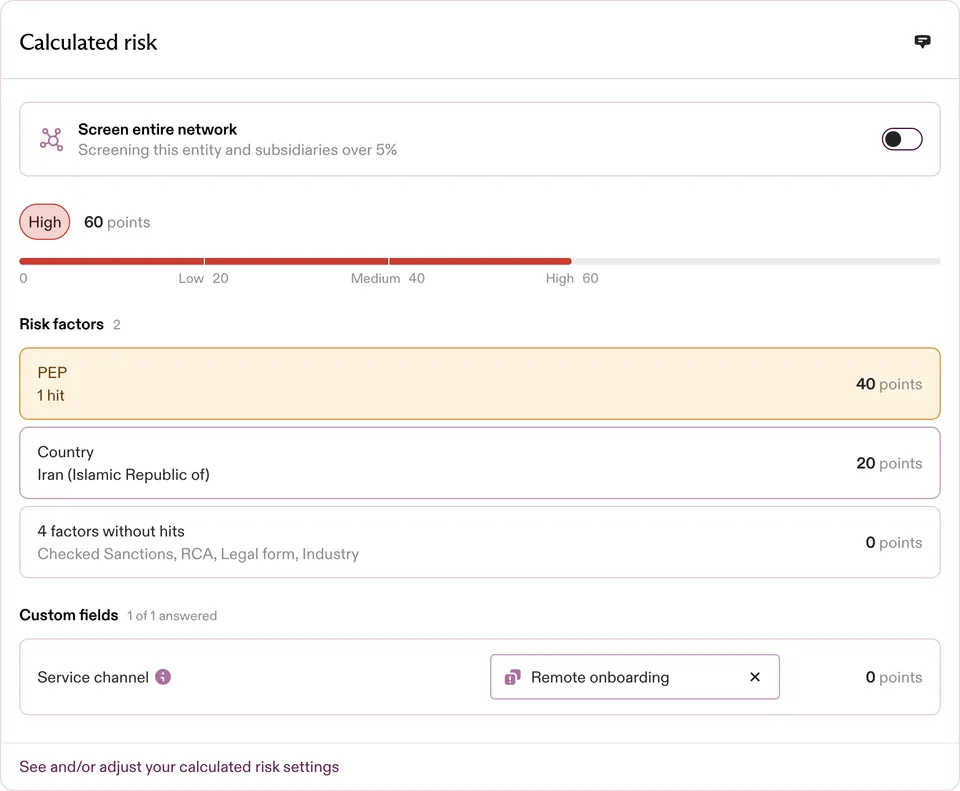Click the risk score progress bar
Viewport: 960px width, 791px height.
479,261
